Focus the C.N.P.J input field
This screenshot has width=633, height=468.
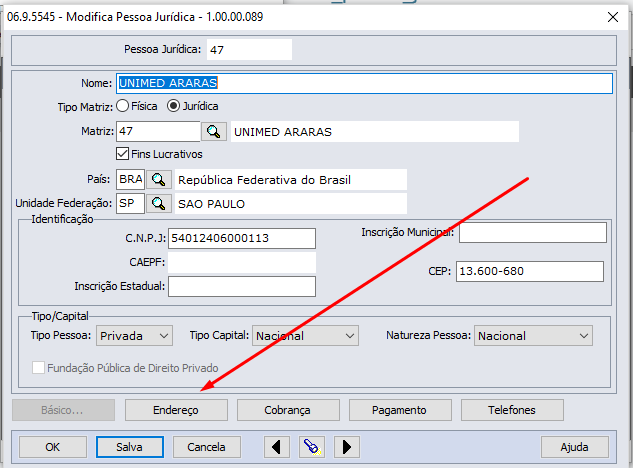coord(242,238)
